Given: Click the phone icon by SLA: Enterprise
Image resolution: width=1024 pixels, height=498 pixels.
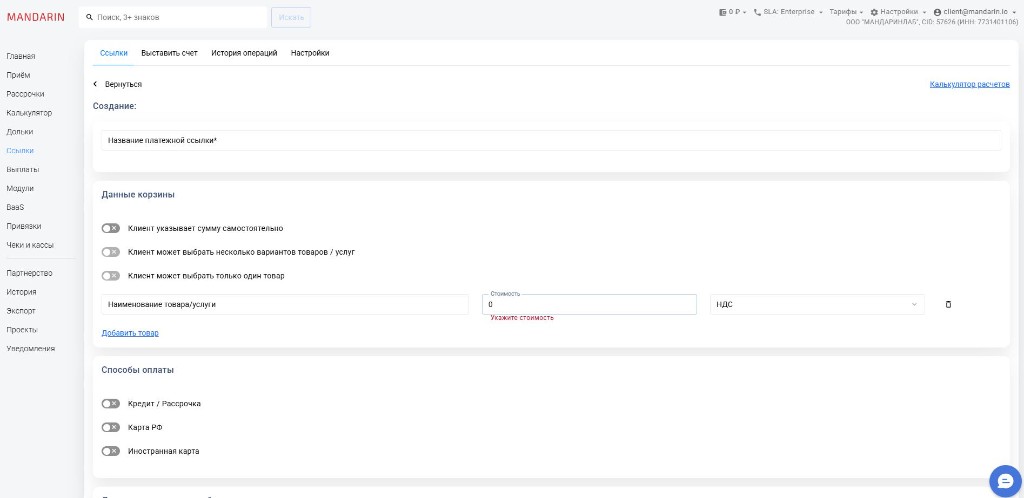Looking at the screenshot, I should 757,12.
